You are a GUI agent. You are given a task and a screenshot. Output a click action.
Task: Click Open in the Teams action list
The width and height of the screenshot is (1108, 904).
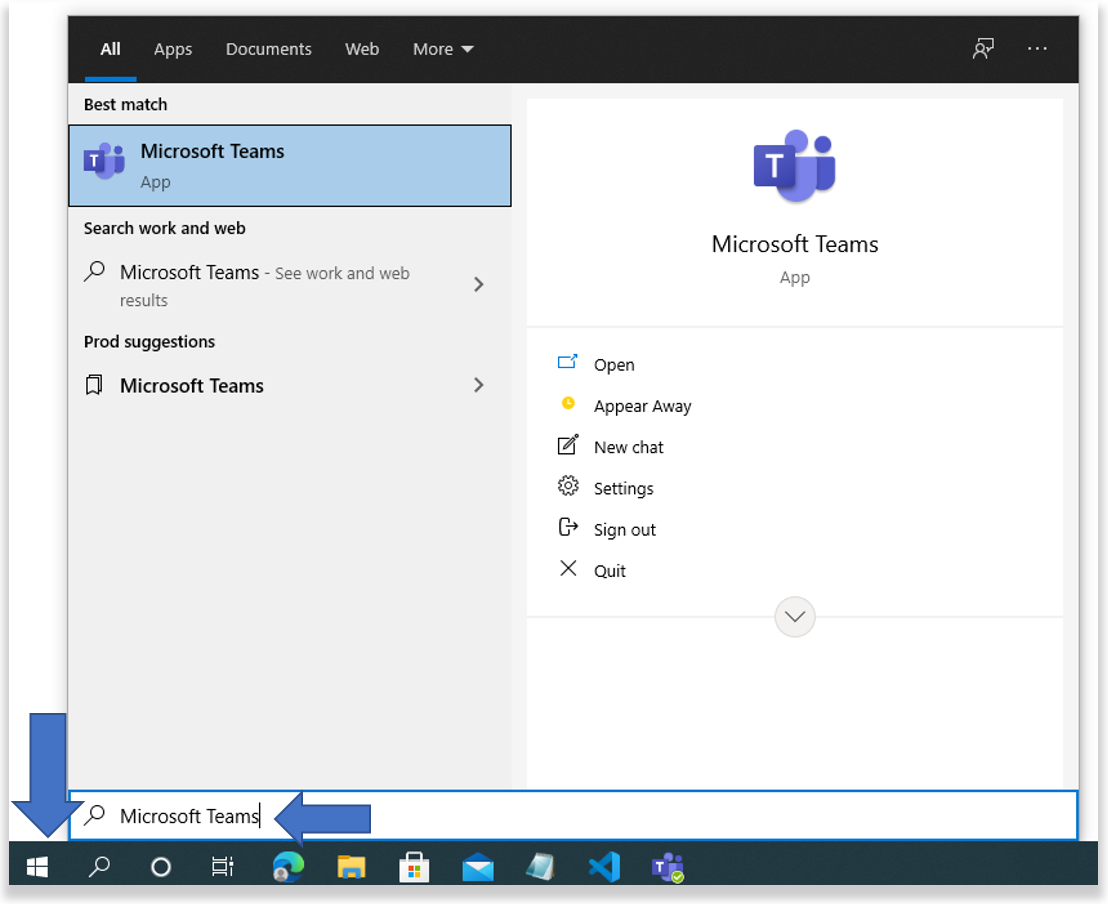pos(613,365)
